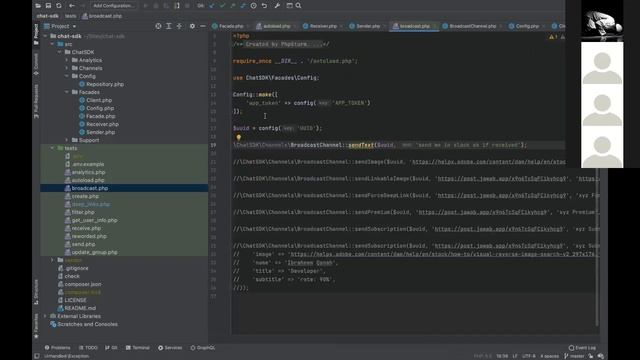Collapse the Config folder
The image size is (640, 360).
pos(67,76)
